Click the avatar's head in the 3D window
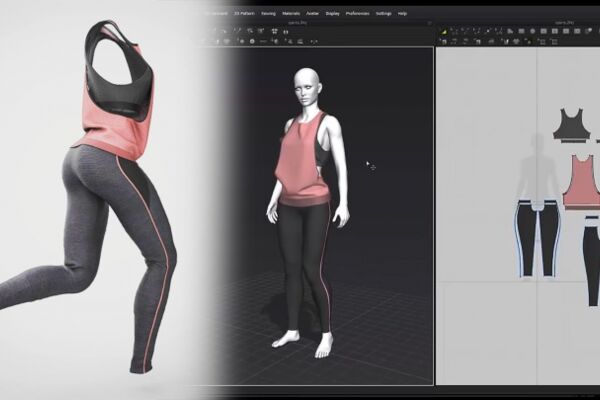 click(306, 87)
